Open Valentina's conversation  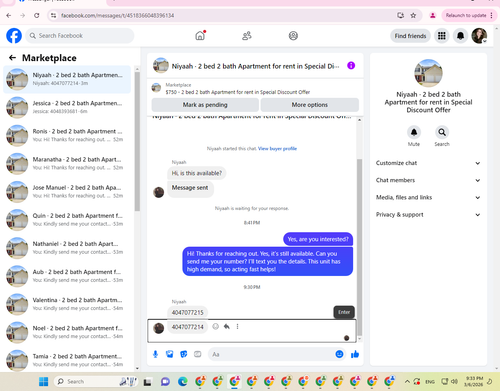67,304
